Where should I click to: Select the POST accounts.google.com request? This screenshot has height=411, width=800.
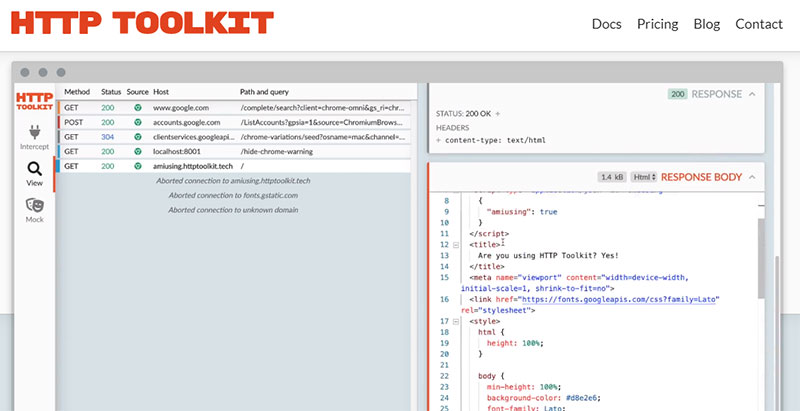coord(235,122)
